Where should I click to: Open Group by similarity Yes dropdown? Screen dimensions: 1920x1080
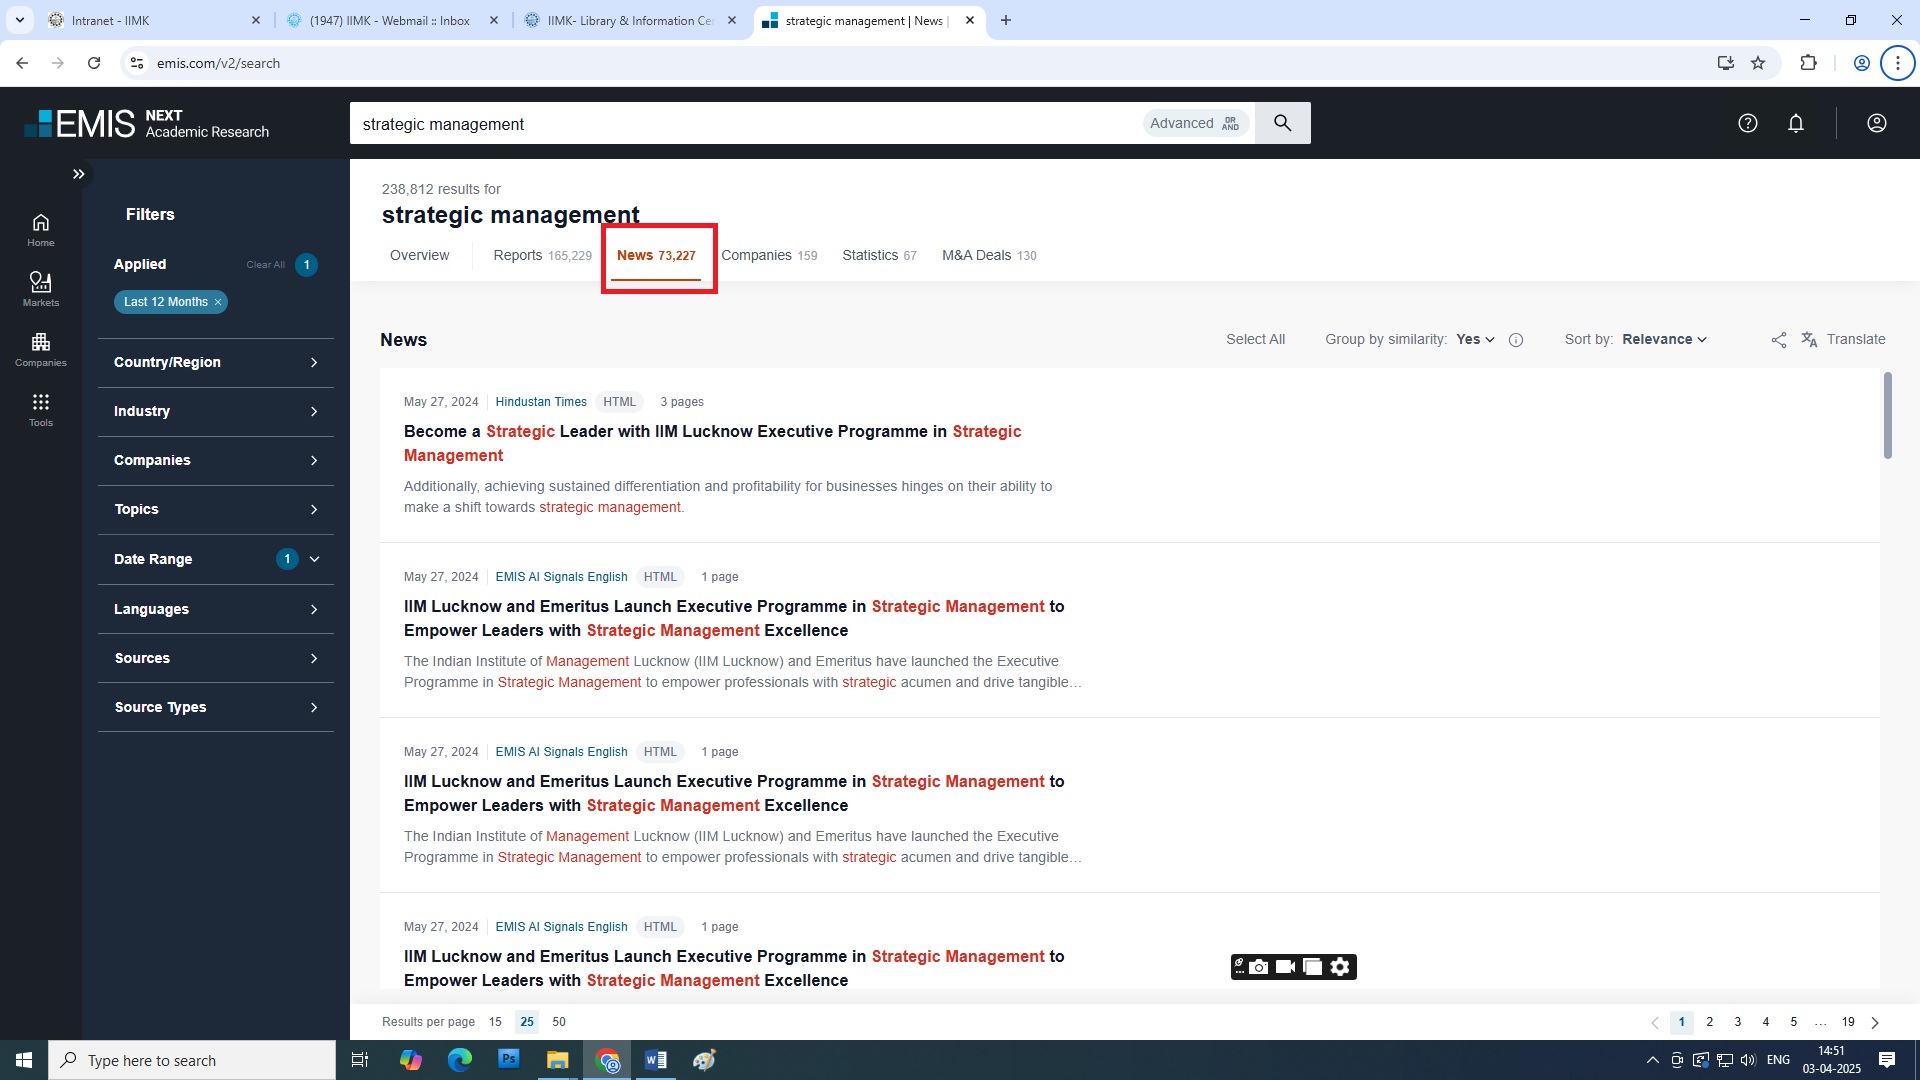pyautogui.click(x=1475, y=340)
